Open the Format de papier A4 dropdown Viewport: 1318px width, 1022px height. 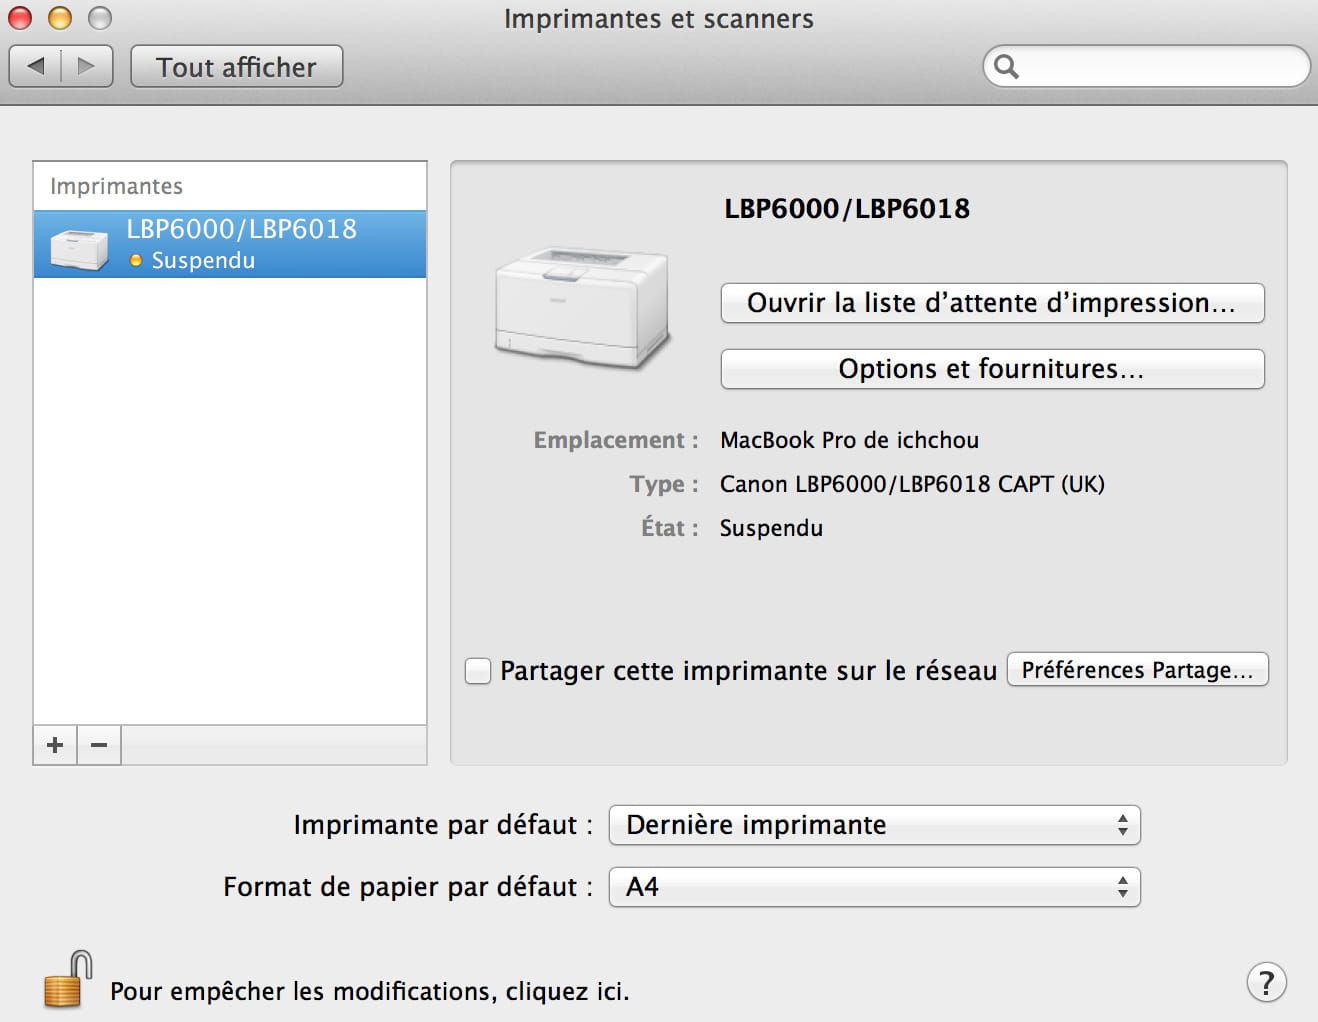(x=874, y=887)
